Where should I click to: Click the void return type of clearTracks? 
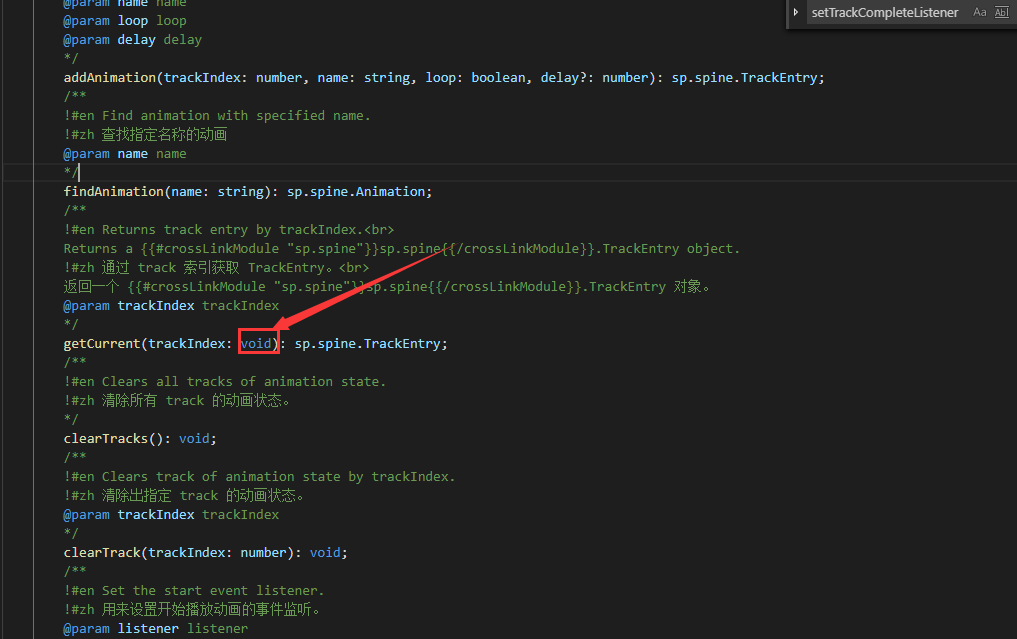pyautogui.click(x=197, y=438)
